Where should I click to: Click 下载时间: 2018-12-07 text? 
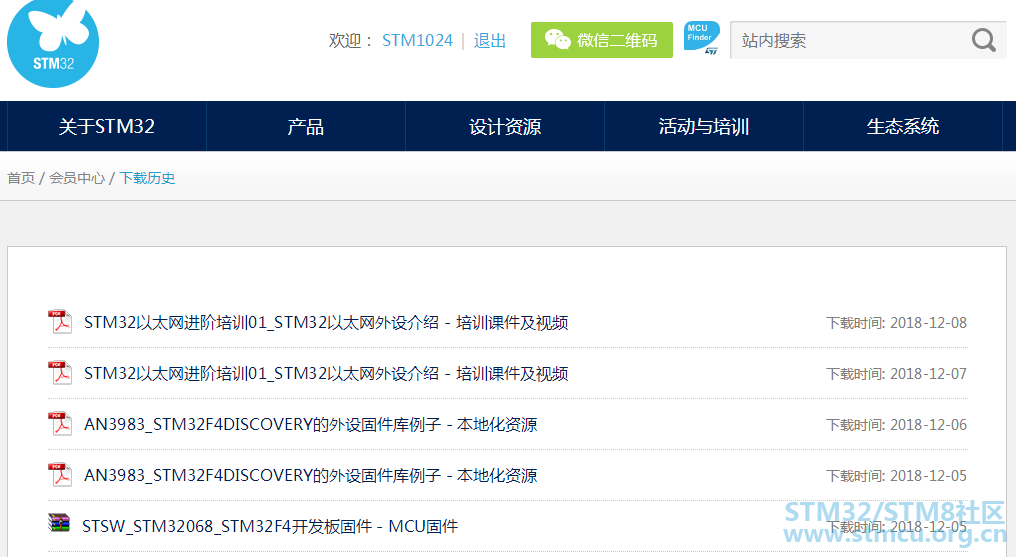point(896,374)
